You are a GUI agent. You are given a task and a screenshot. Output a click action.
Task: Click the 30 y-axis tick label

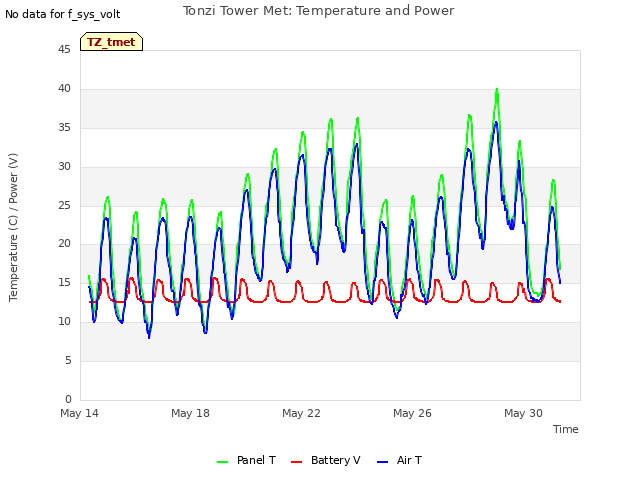64,166
